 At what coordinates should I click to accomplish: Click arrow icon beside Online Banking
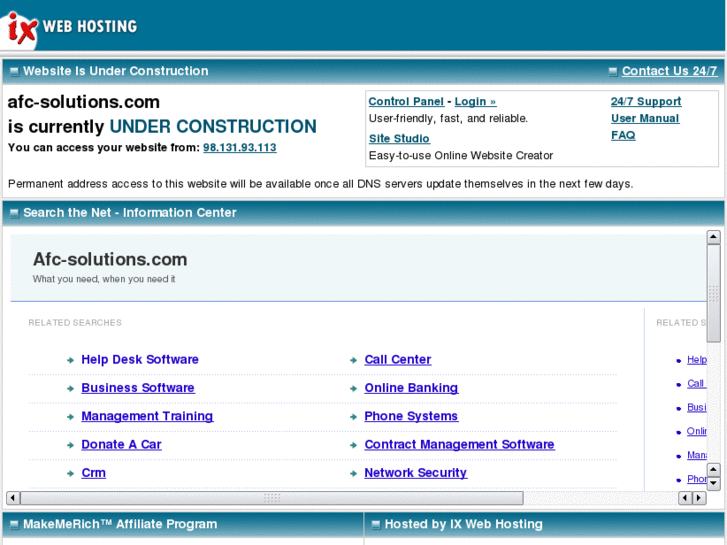(x=353, y=388)
